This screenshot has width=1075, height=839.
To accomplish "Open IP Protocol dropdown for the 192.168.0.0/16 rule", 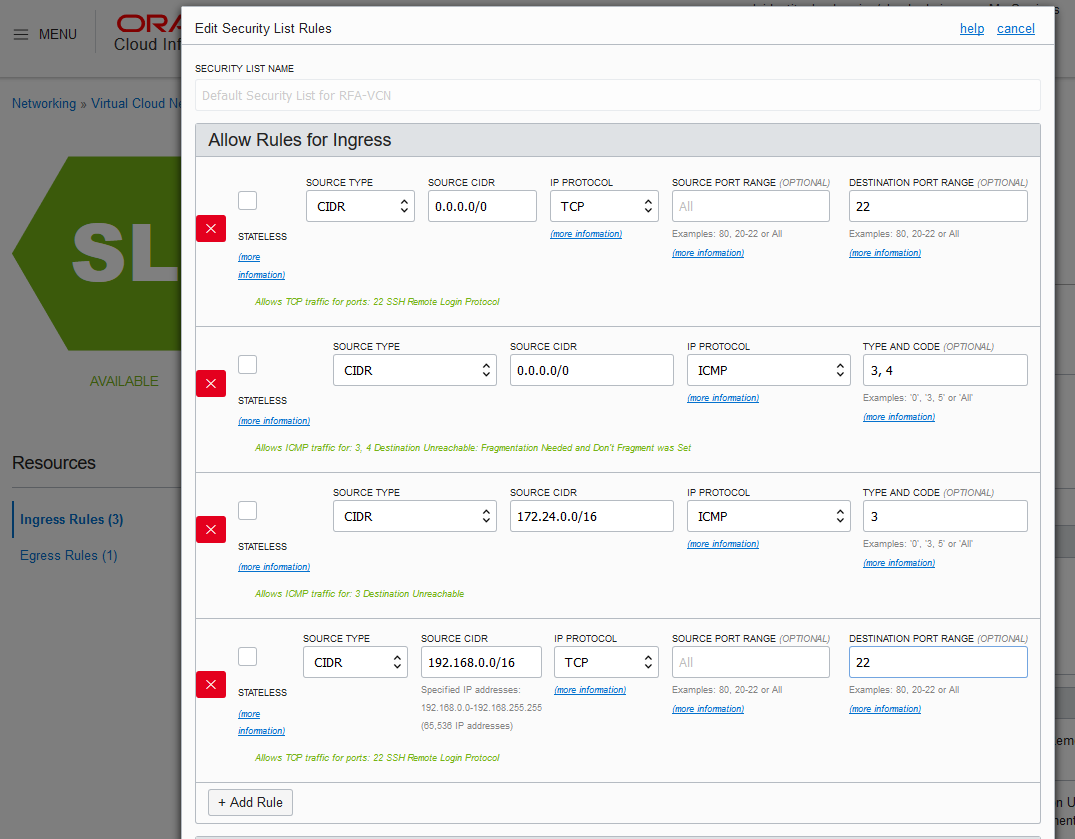I will click(x=606, y=662).
